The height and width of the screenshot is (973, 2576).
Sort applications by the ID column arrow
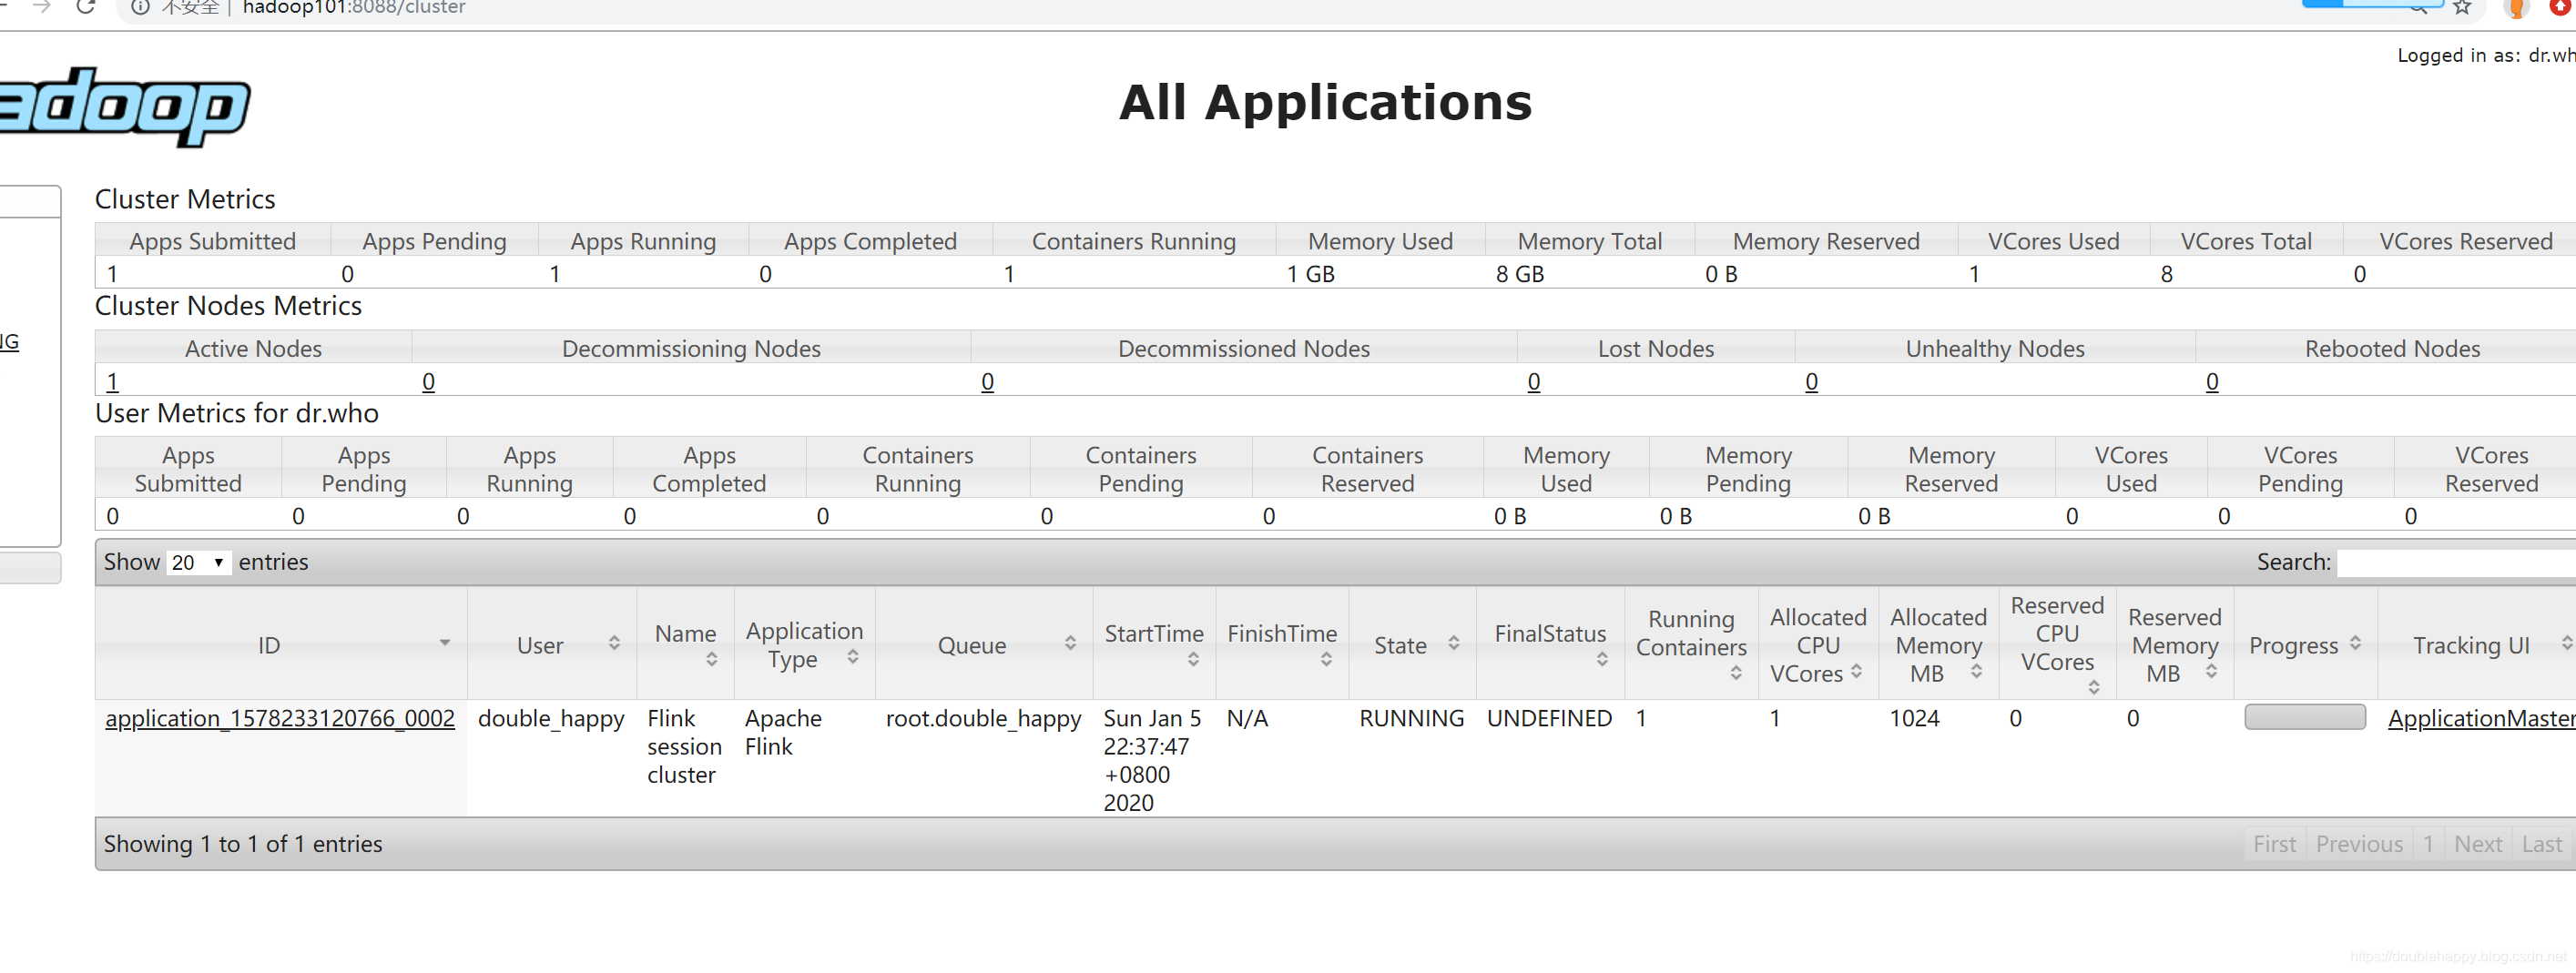[x=444, y=643]
